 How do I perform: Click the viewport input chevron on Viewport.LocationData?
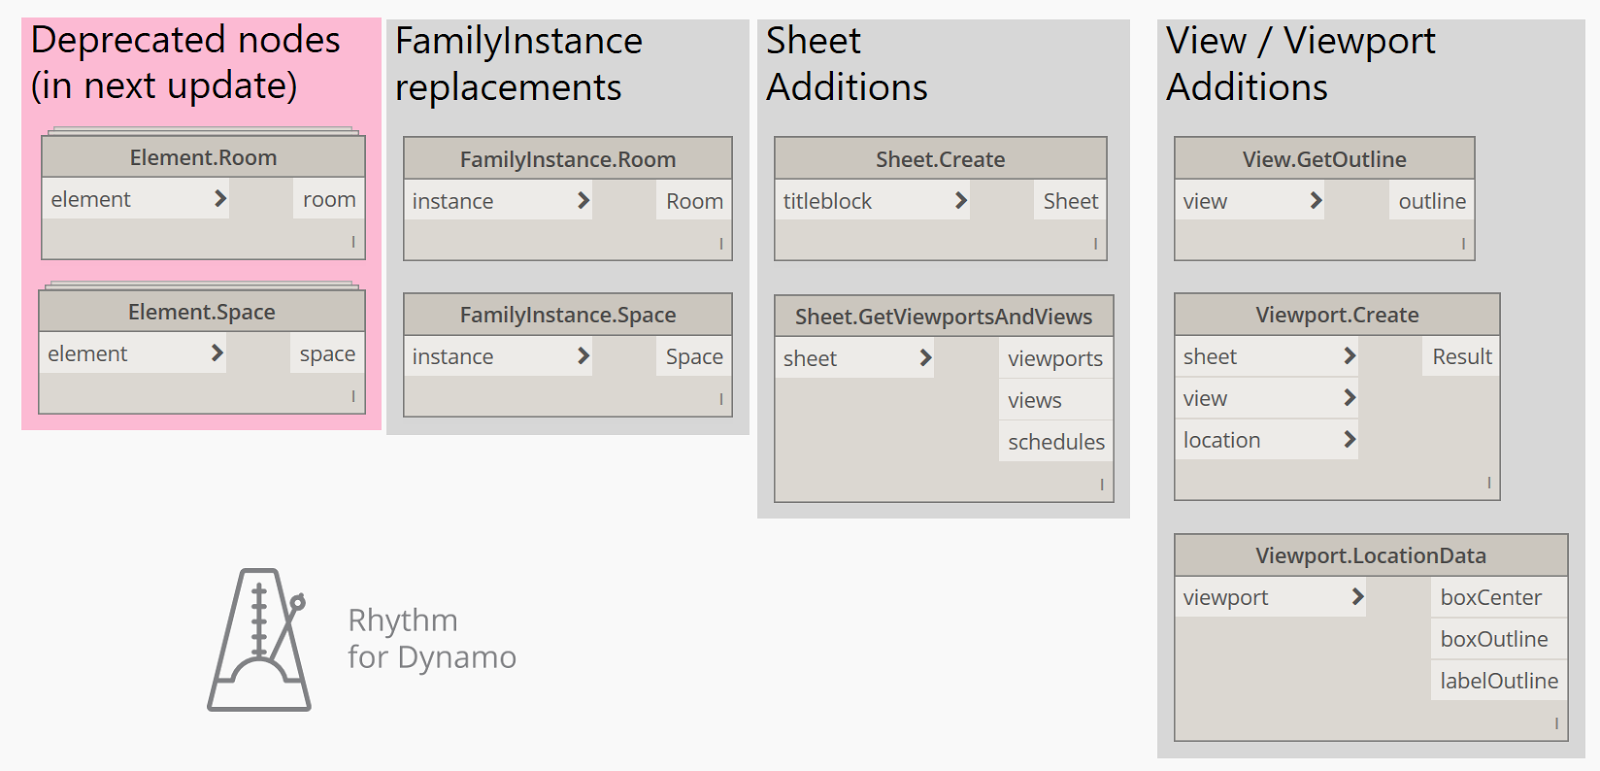1357,597
